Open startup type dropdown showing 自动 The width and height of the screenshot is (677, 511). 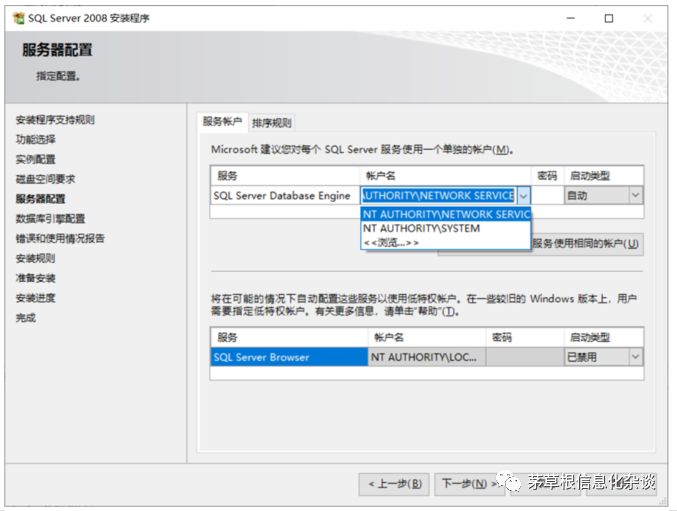click(x=635, y=196)
